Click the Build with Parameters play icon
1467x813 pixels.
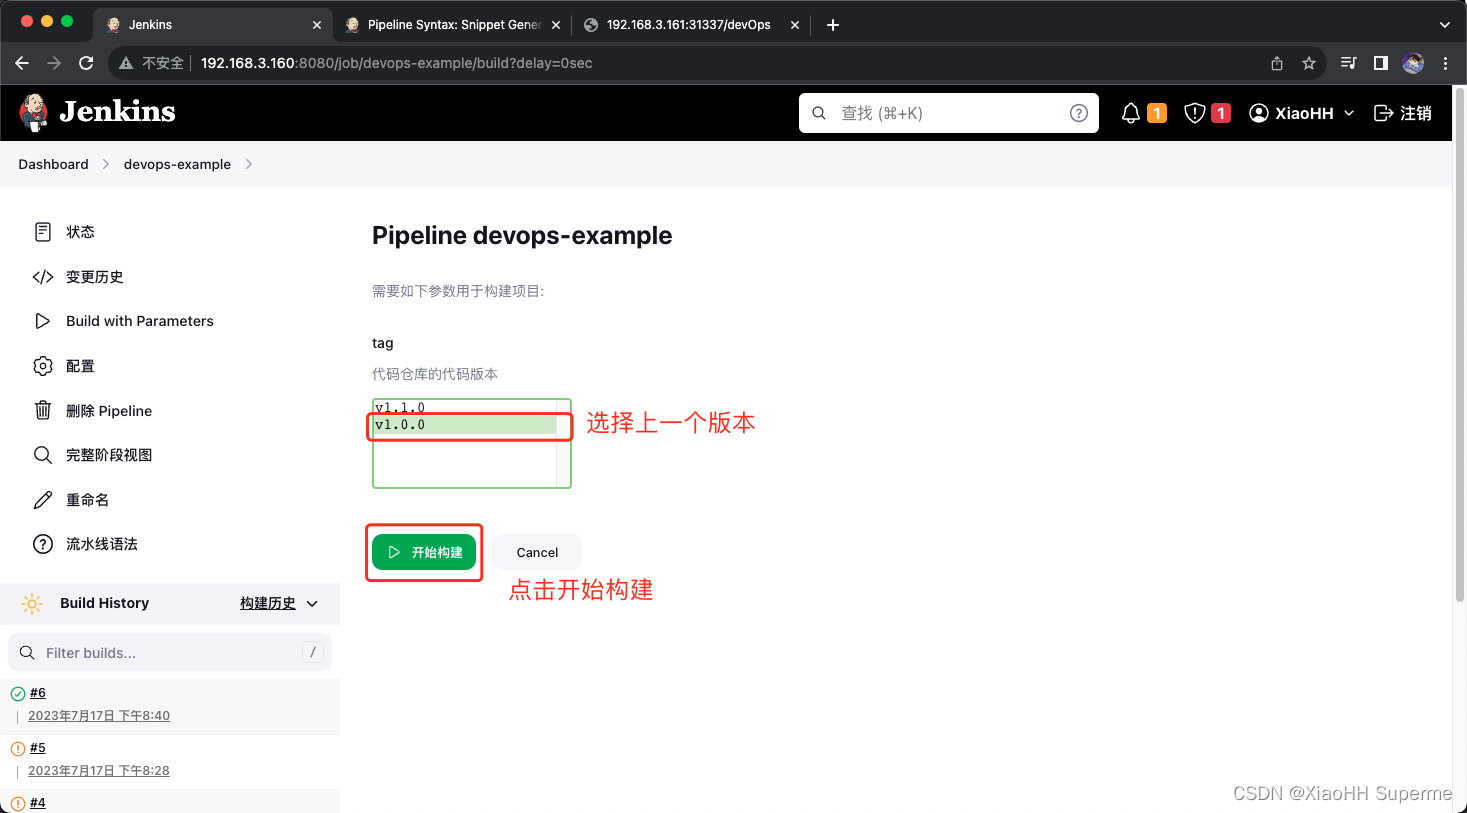[x=43, y=321]
